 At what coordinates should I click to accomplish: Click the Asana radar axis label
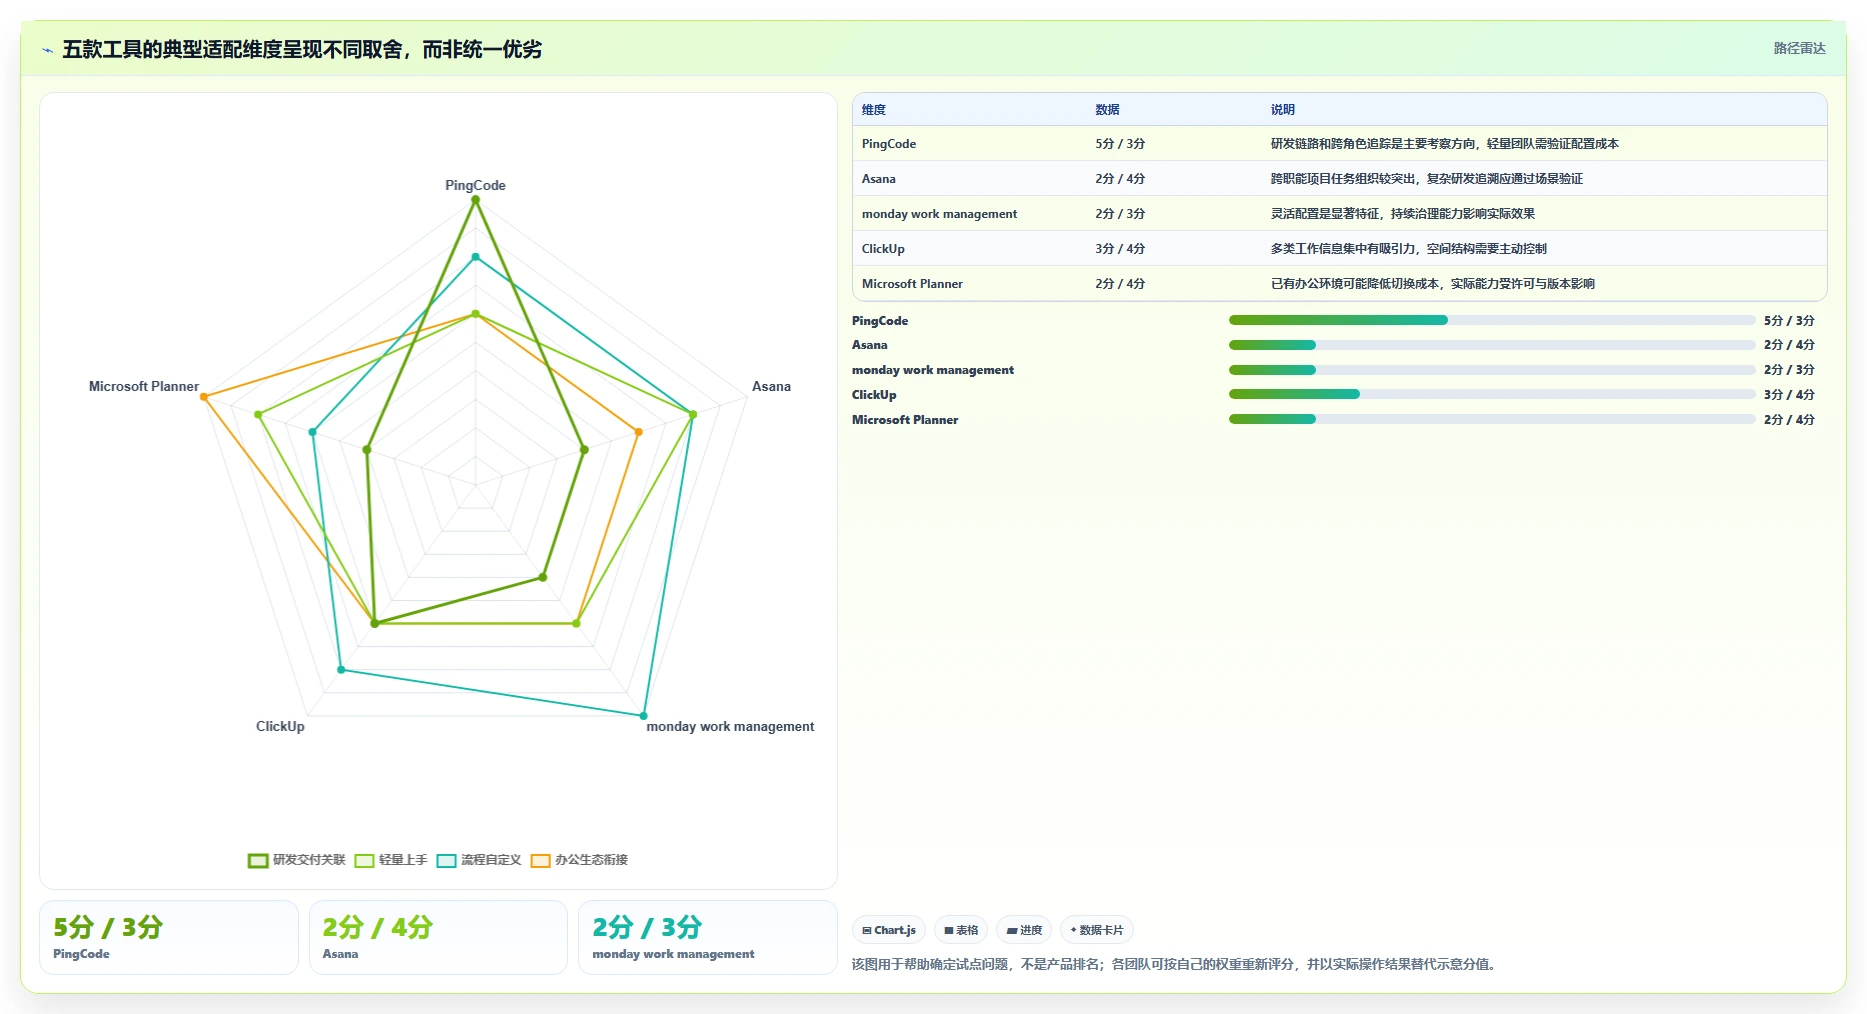pos(771,386)
